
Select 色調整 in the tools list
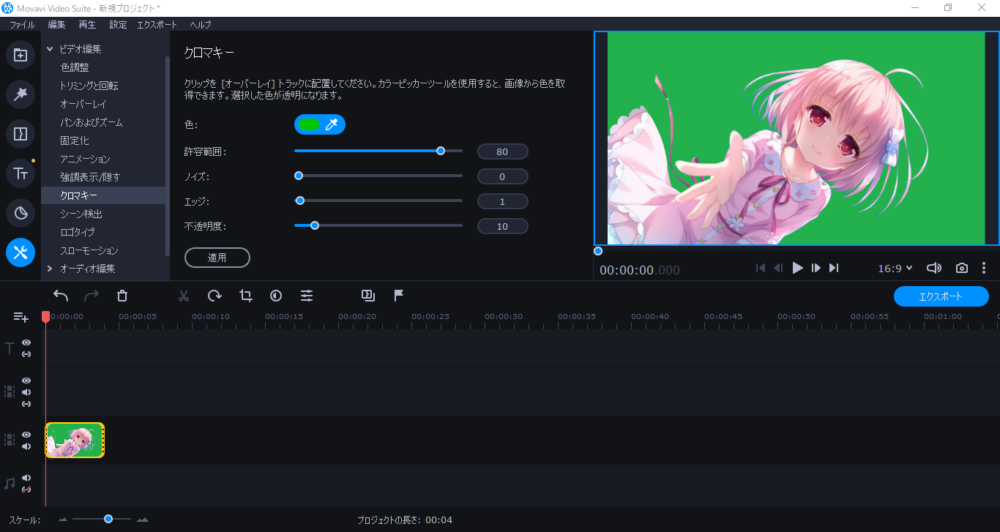tap(75, 68)
